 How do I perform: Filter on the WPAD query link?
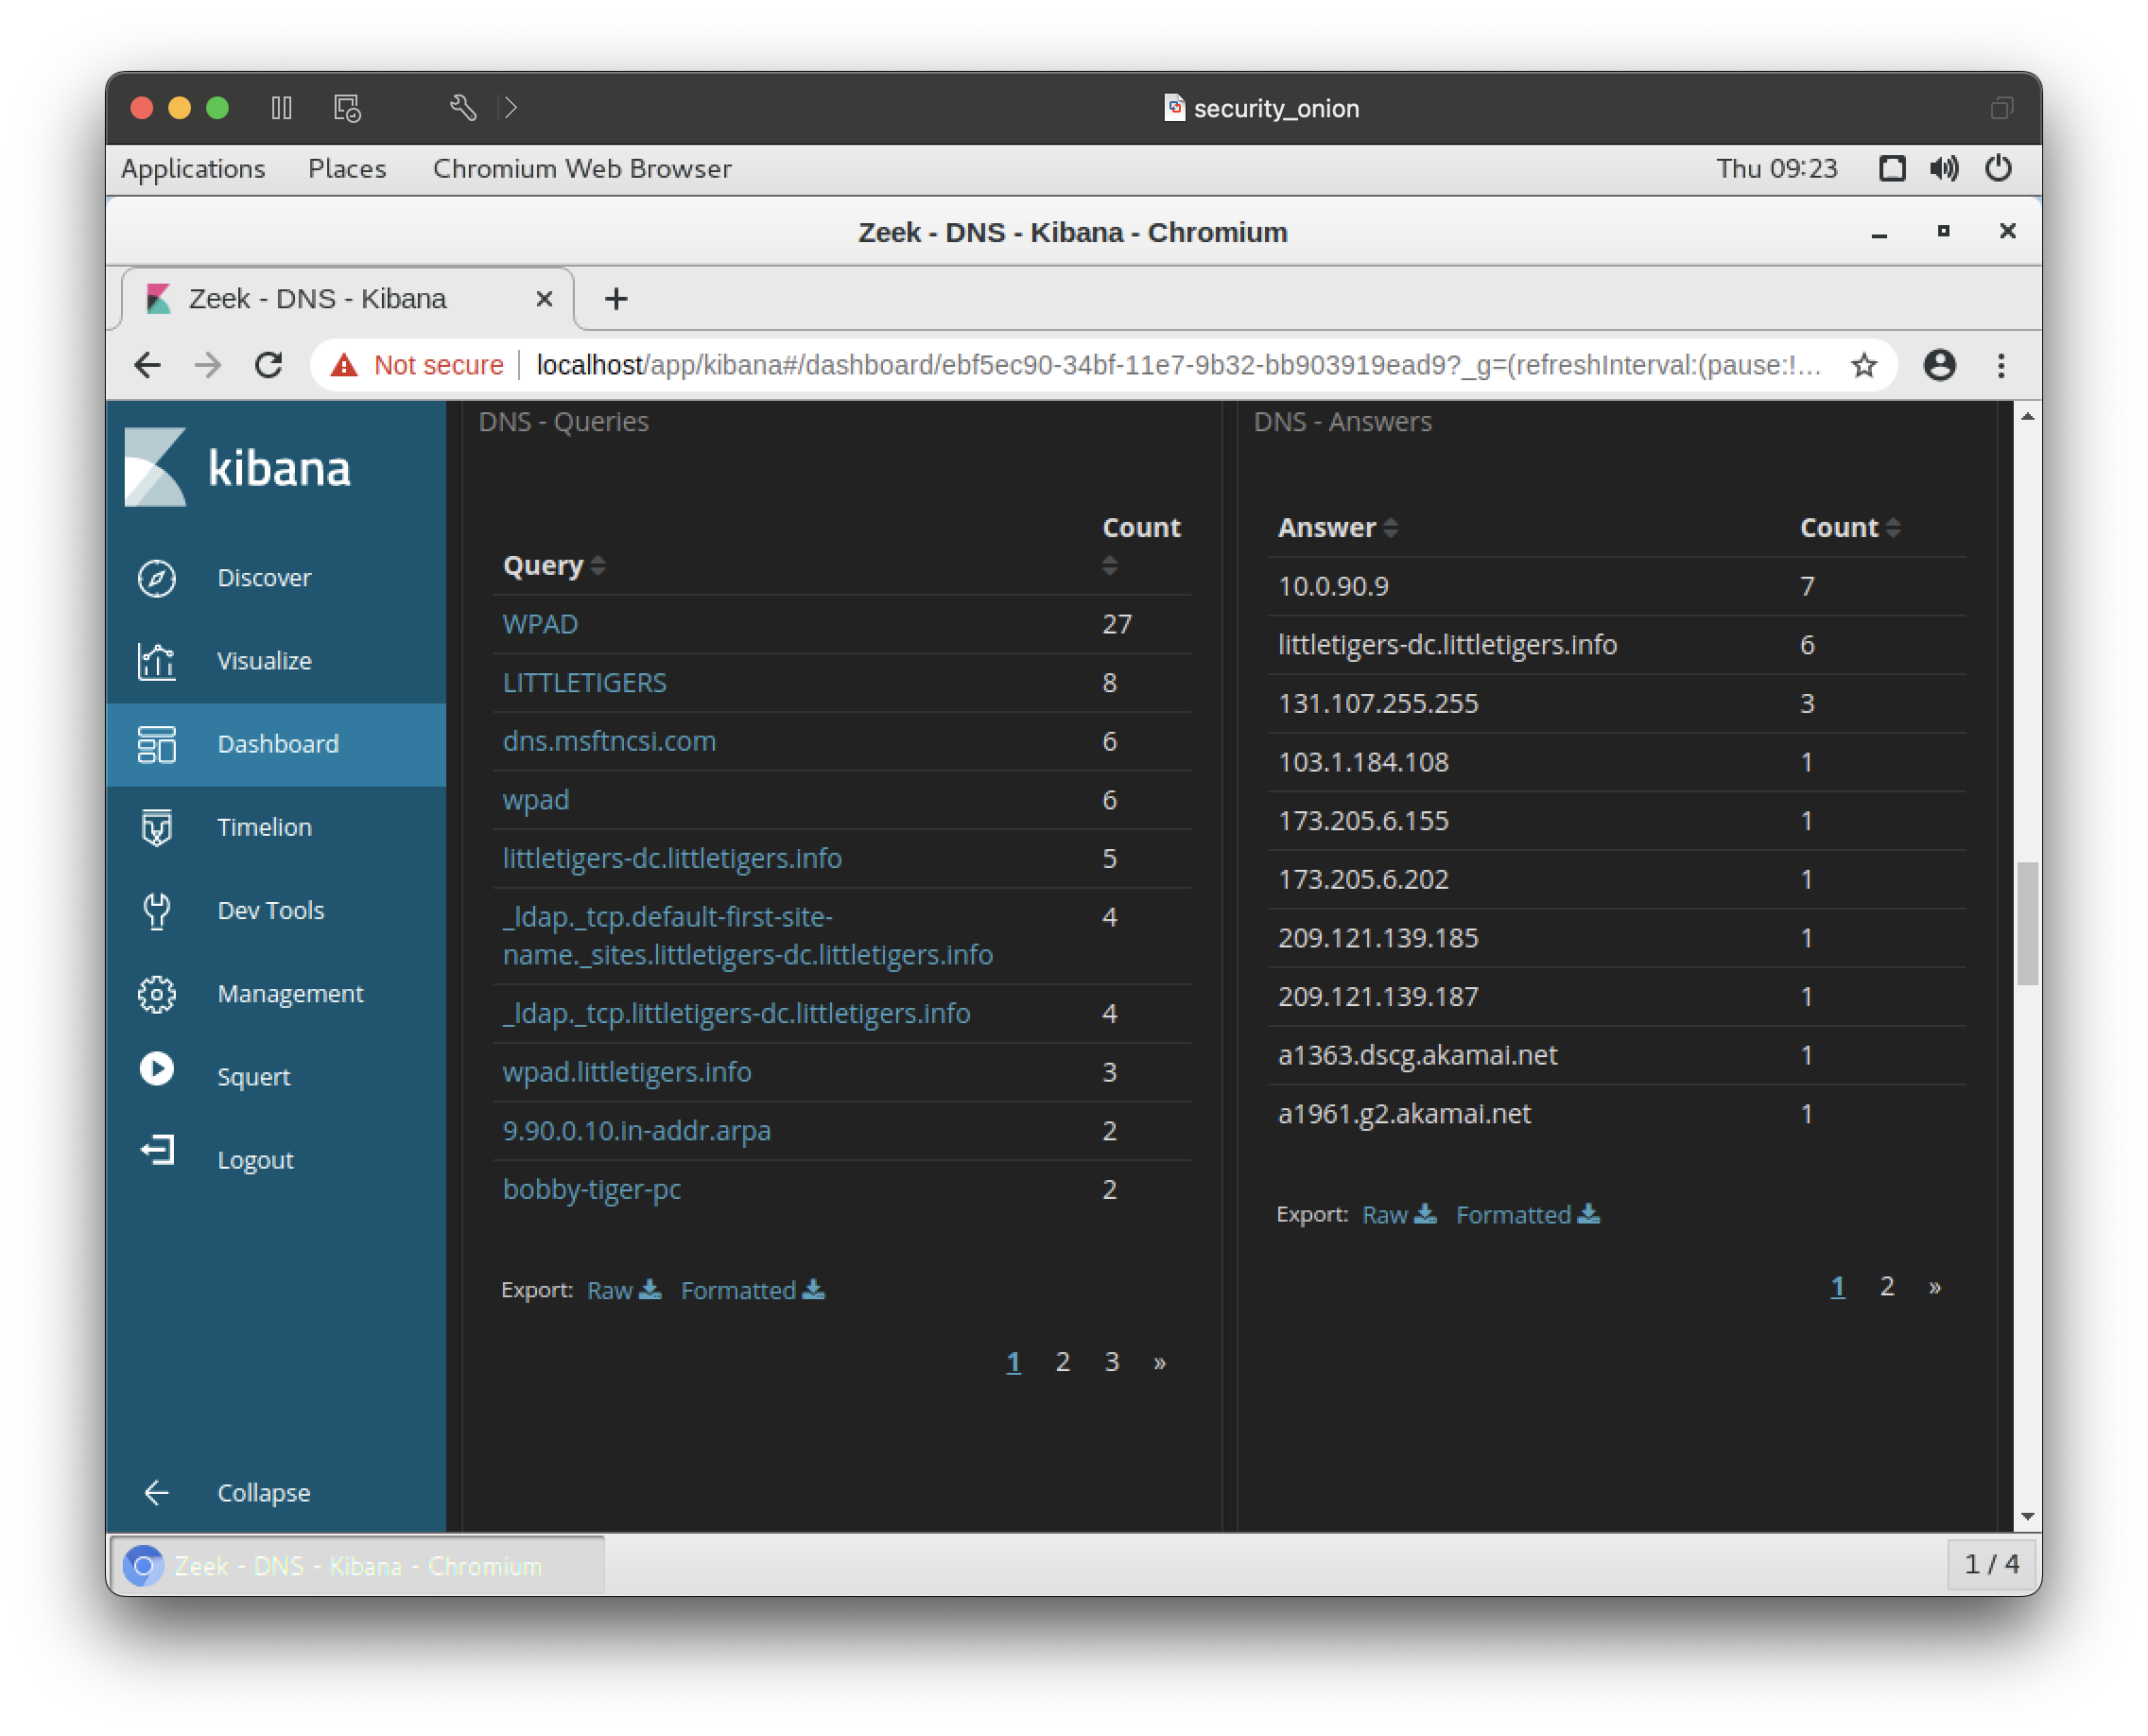tap(540, 624)
